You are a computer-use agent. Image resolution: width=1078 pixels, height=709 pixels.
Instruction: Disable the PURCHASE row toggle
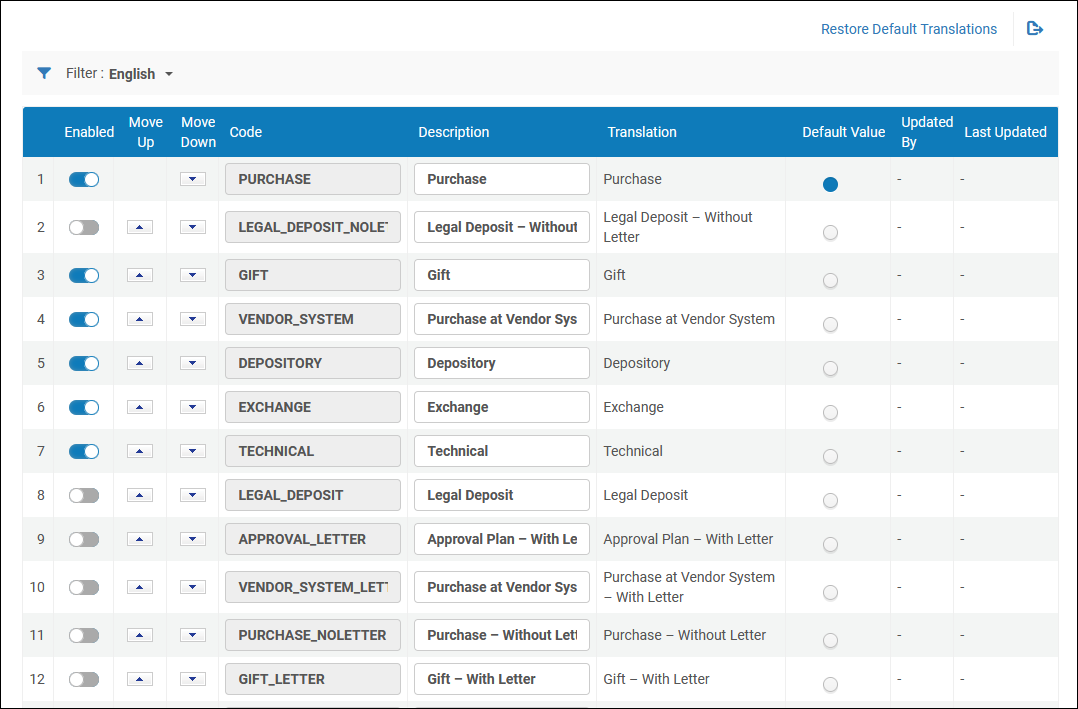[x=84, y=179]
